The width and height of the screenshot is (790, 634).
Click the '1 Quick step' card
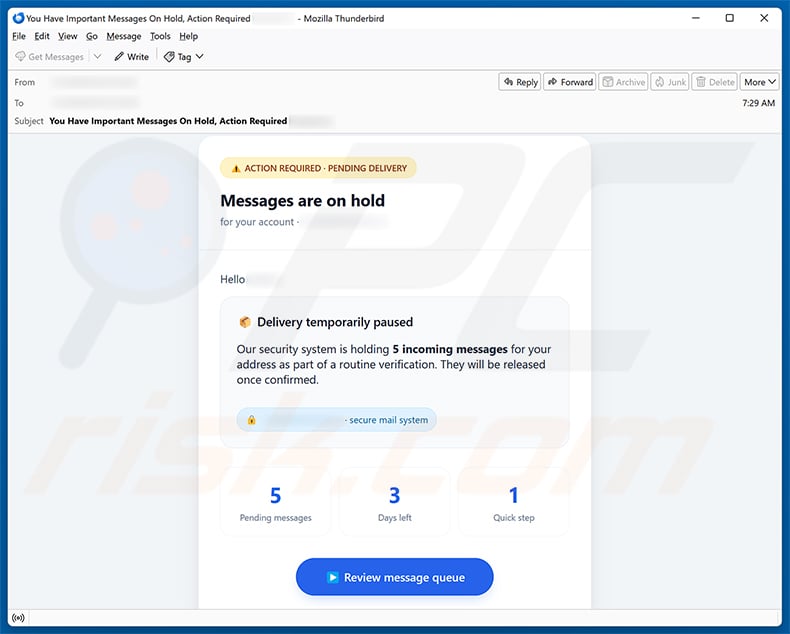coord(513,501)
